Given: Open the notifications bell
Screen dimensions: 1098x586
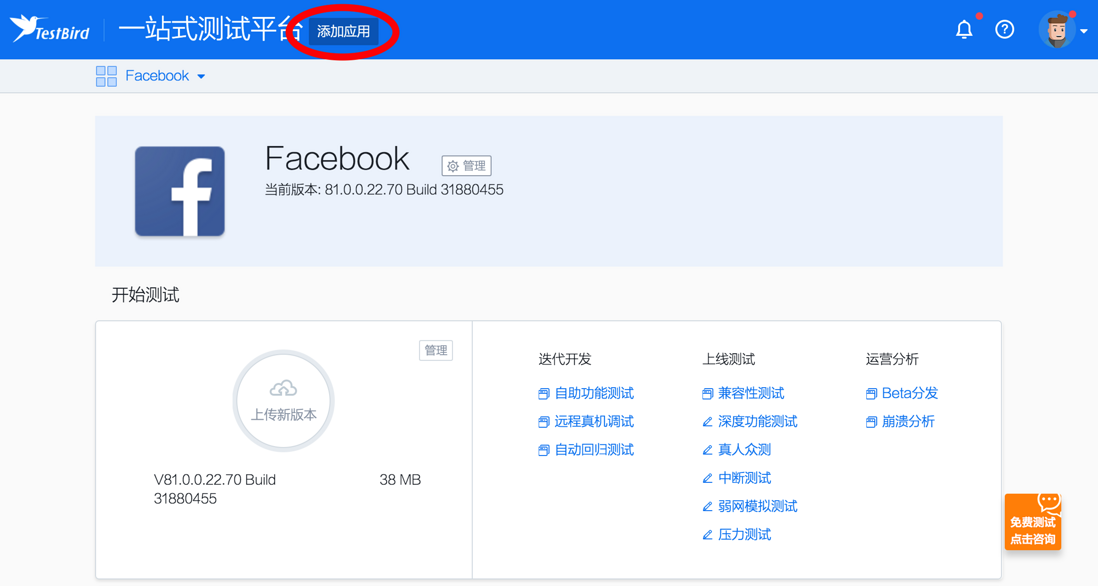Looking at the screenshot, I should click(x=964, y=29).
